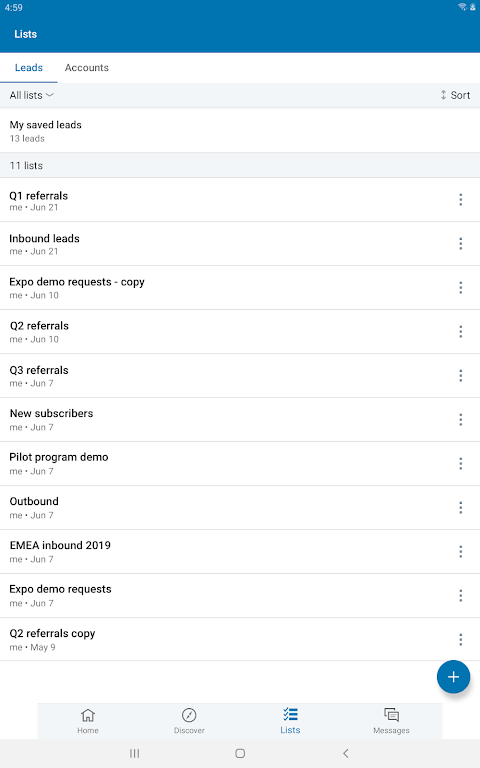
Task: Open the Sort options
Action: [x=455, y=95]
